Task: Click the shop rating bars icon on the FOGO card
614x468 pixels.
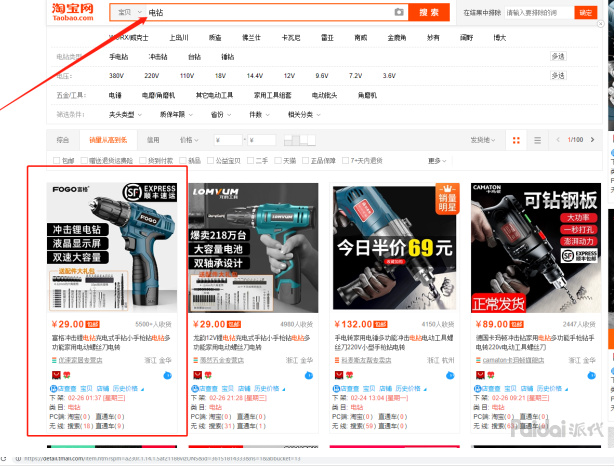Action: click(54, 360)
